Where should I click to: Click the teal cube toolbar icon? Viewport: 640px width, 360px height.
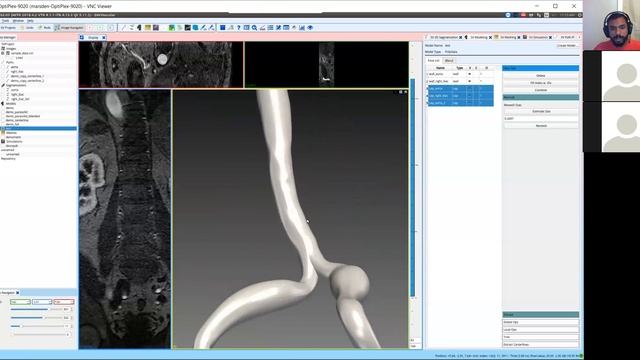pyautogui.click(x=196, y=28)
